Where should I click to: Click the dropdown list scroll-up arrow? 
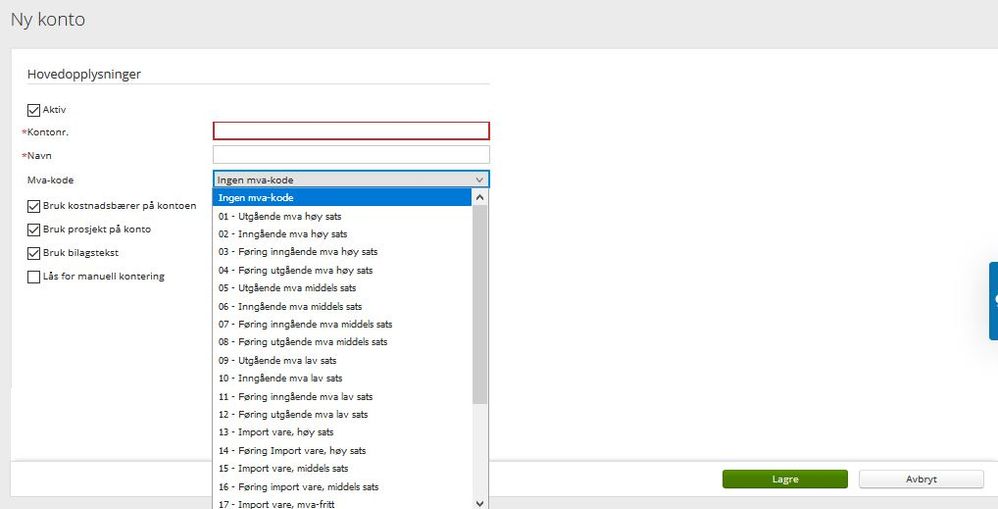(480, 197)
